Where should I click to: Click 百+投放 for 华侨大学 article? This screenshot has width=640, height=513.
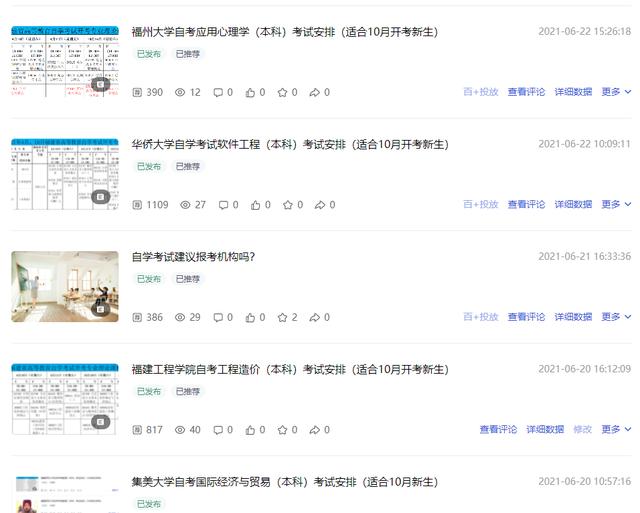pyautogui.click(x=481, y=204)
